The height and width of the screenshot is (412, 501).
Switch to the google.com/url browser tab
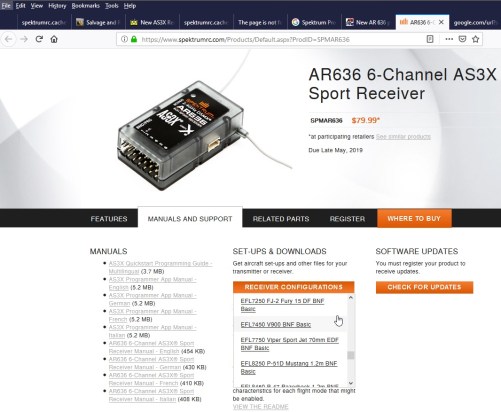coord(476,22)
